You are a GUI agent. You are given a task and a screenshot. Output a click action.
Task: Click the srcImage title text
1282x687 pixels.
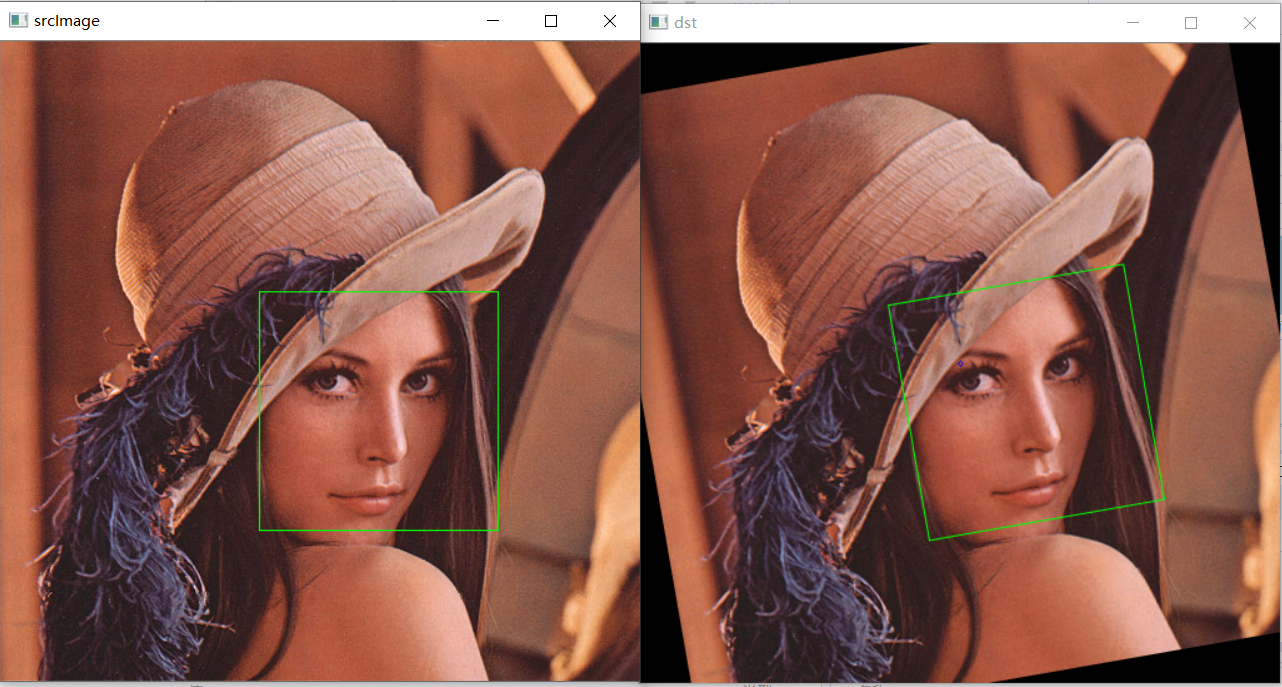pos(67,20)
